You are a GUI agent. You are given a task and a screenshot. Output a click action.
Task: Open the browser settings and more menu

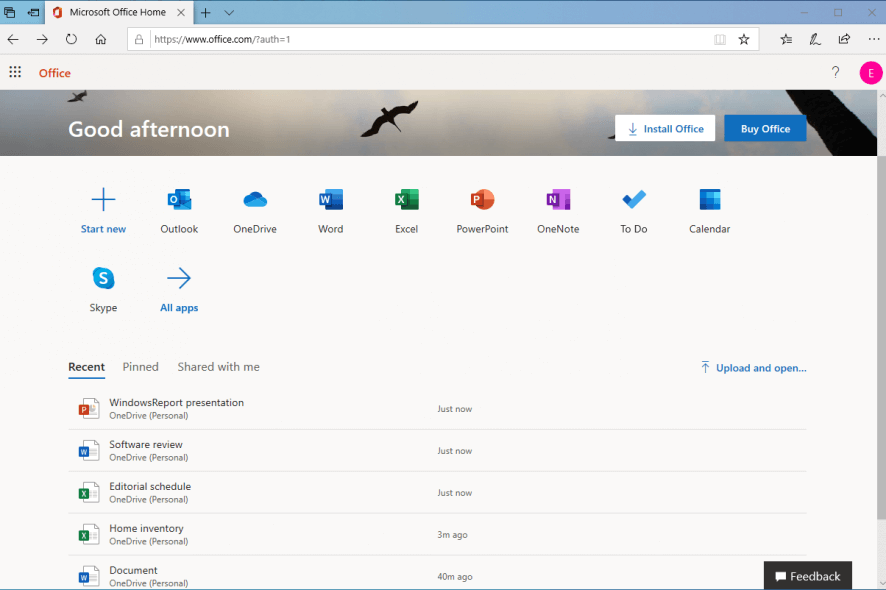(x=874, y=39)
